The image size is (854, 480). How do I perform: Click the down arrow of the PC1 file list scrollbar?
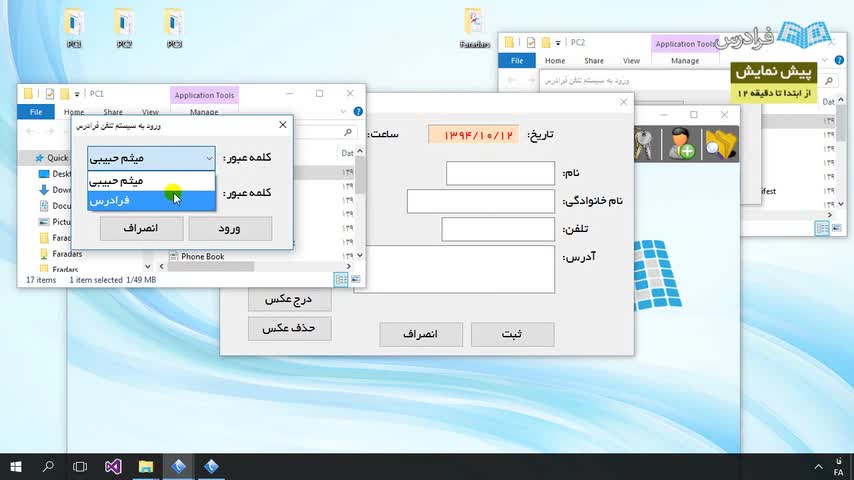click(x=359, y=255)
